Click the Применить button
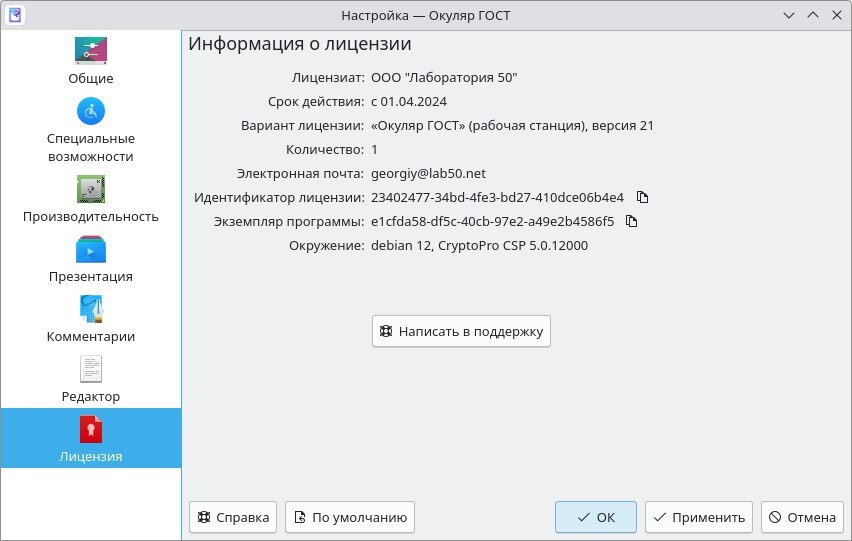This screenshot has width=852, height=541. pos(699,517)
